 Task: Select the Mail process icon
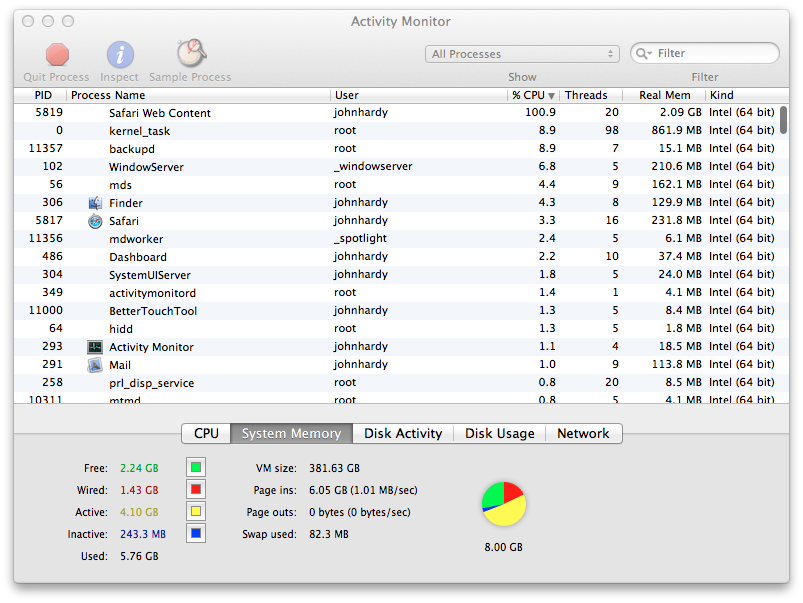[x=95, y=365]
